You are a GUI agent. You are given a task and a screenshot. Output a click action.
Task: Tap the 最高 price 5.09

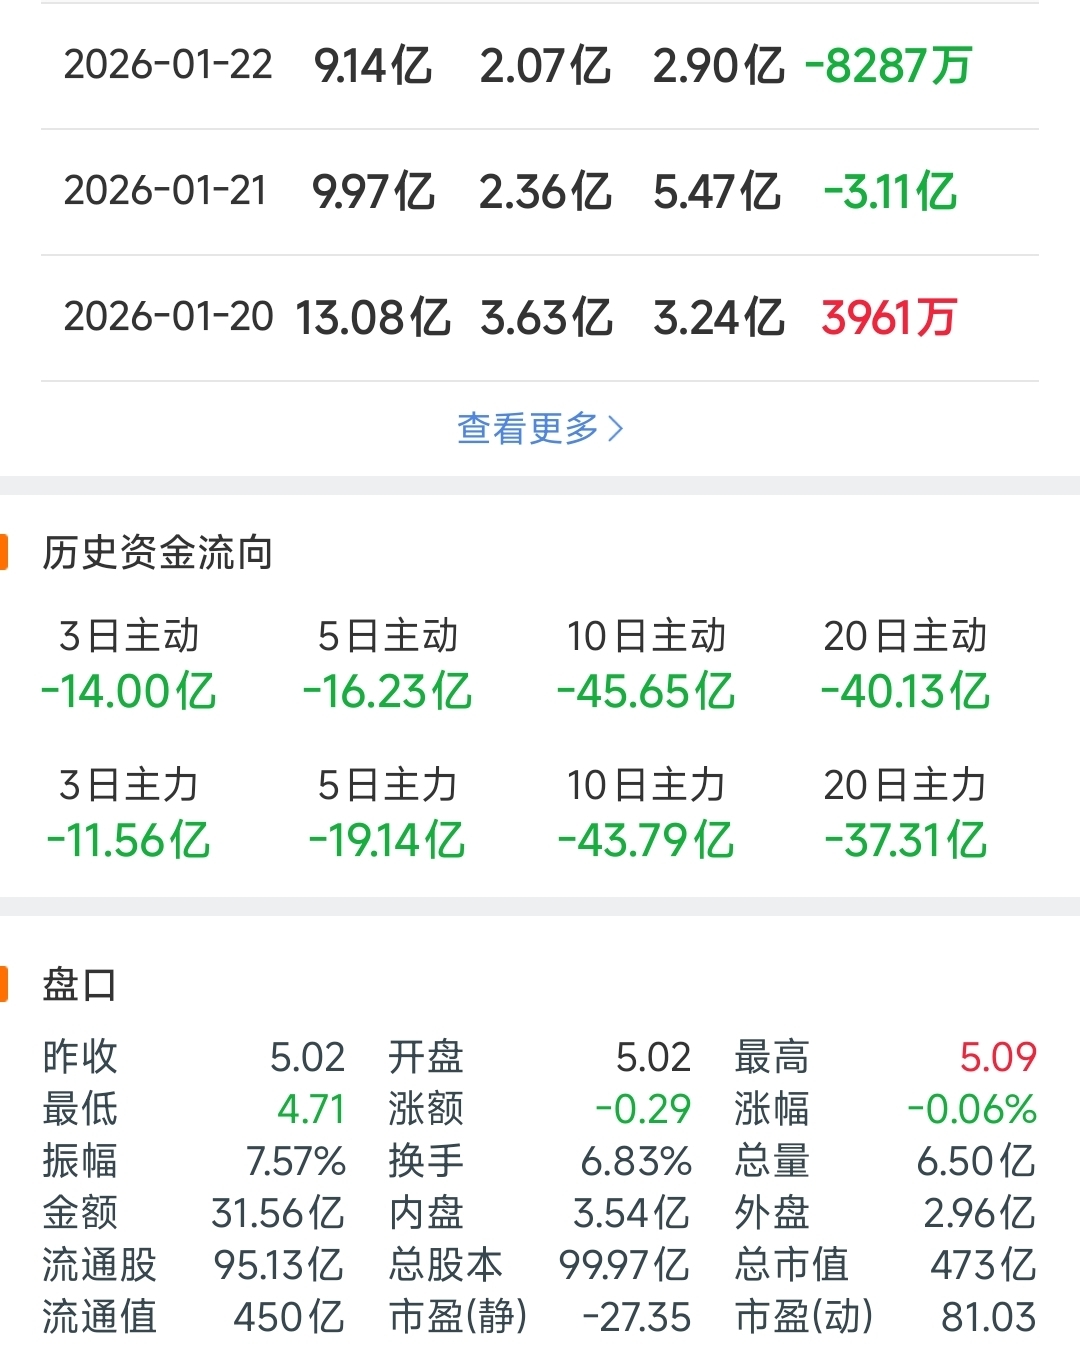point(998,1057)
